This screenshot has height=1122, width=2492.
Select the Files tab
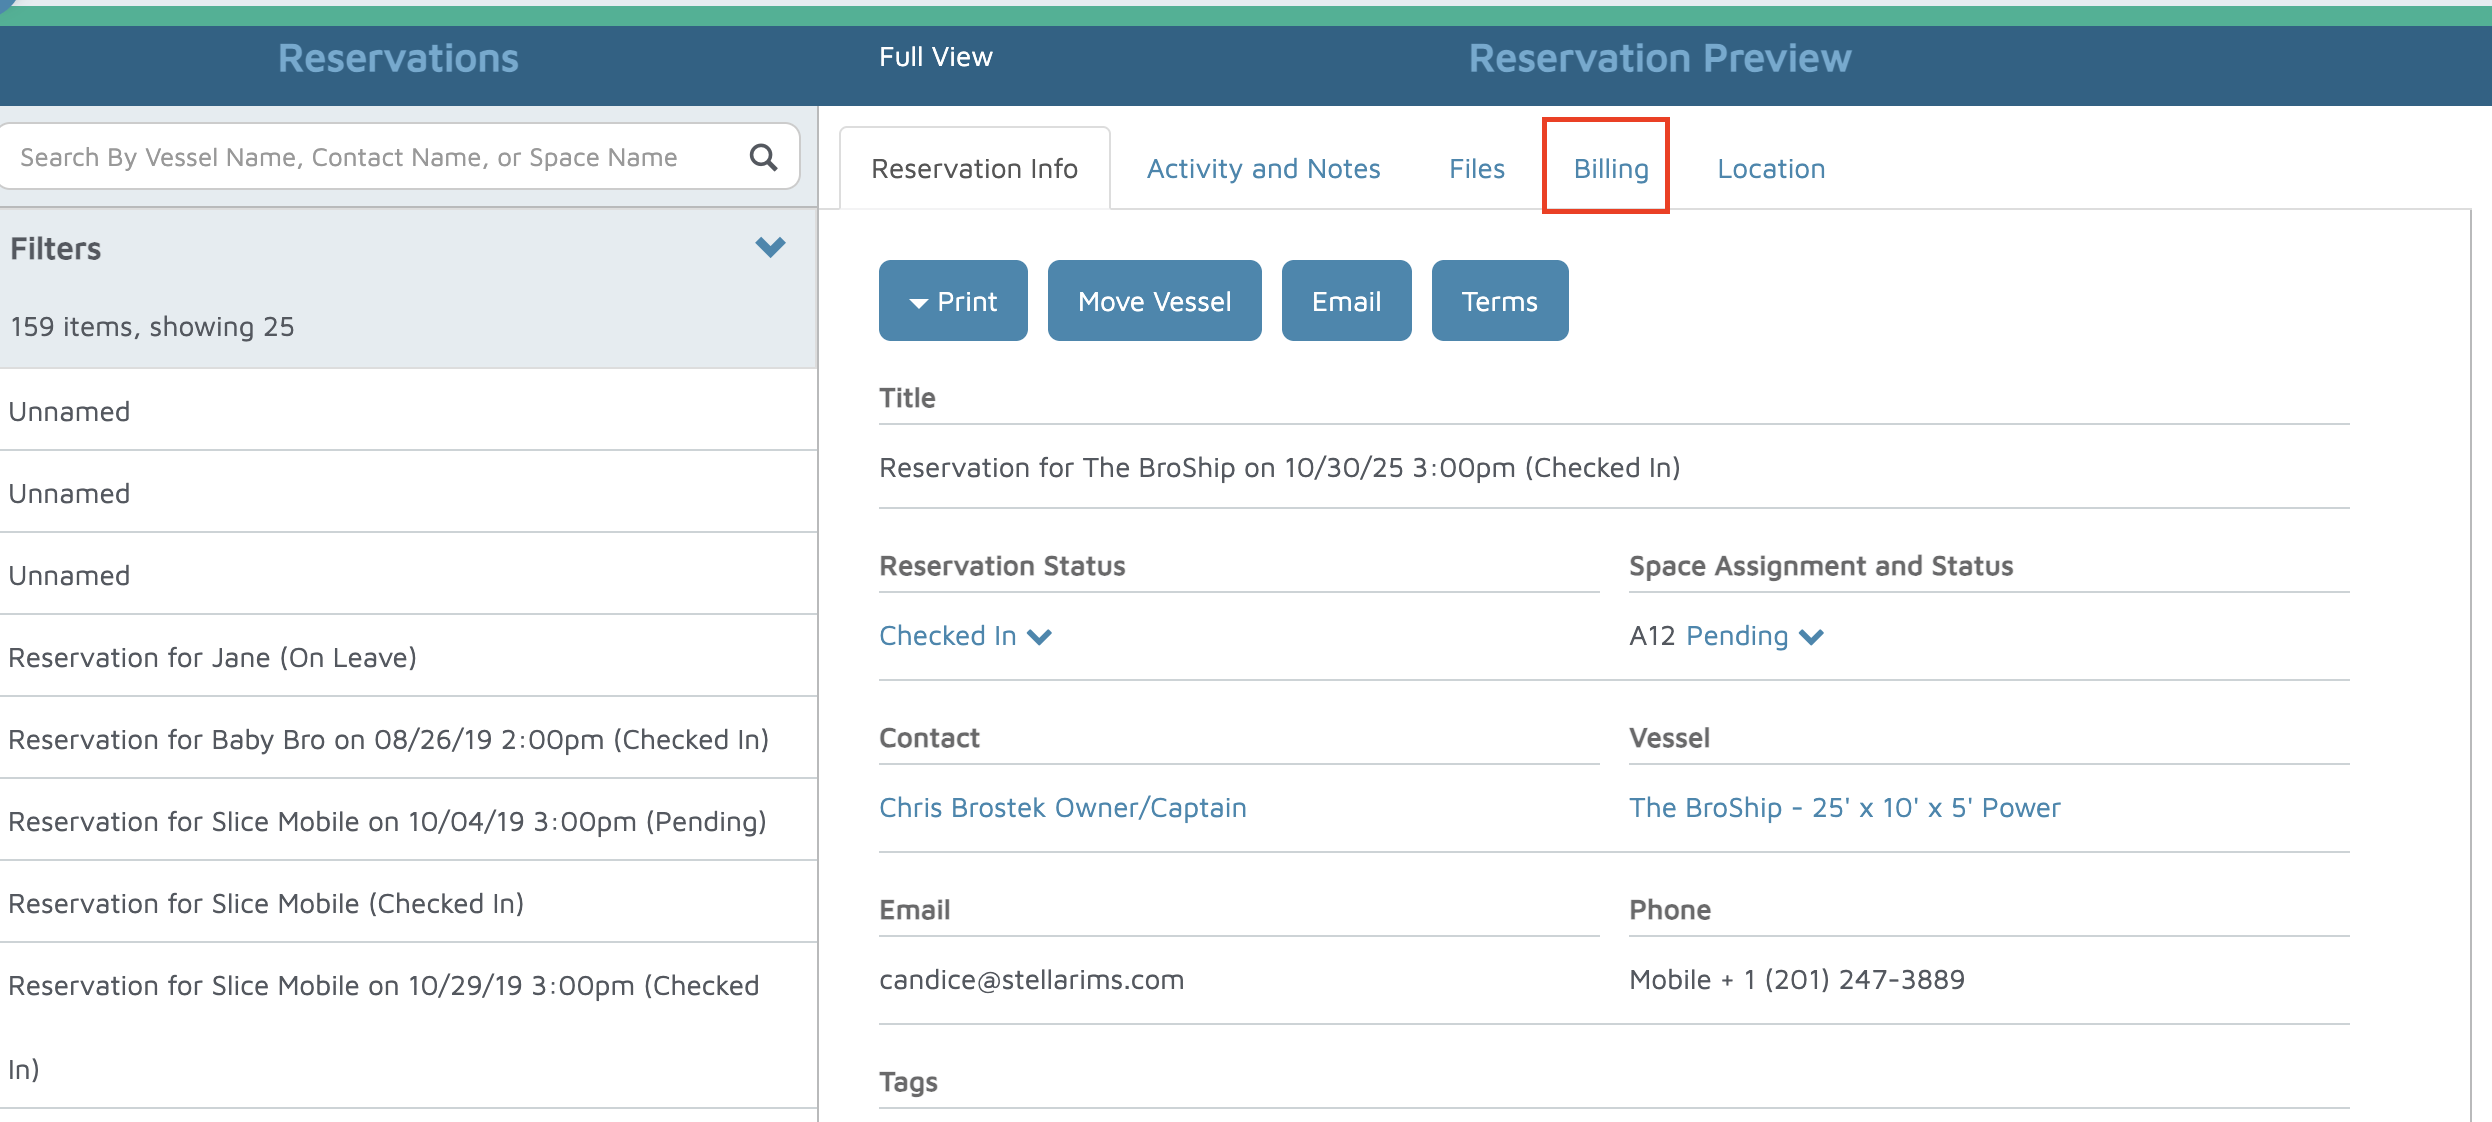(1476, 168)
